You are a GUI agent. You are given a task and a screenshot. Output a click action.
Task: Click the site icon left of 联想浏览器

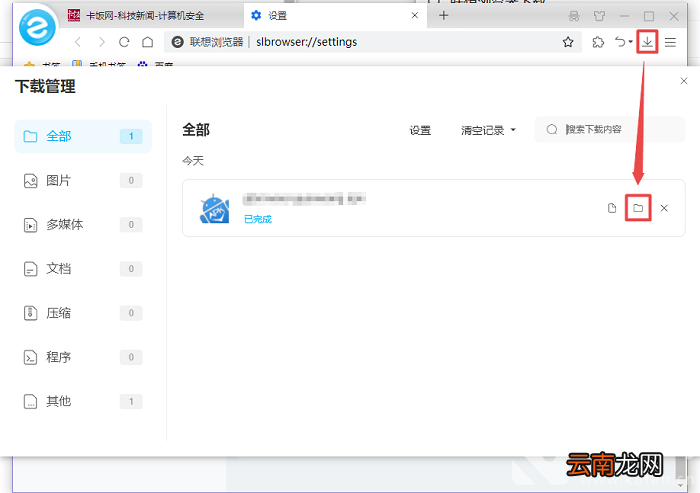tap(178, 42)
